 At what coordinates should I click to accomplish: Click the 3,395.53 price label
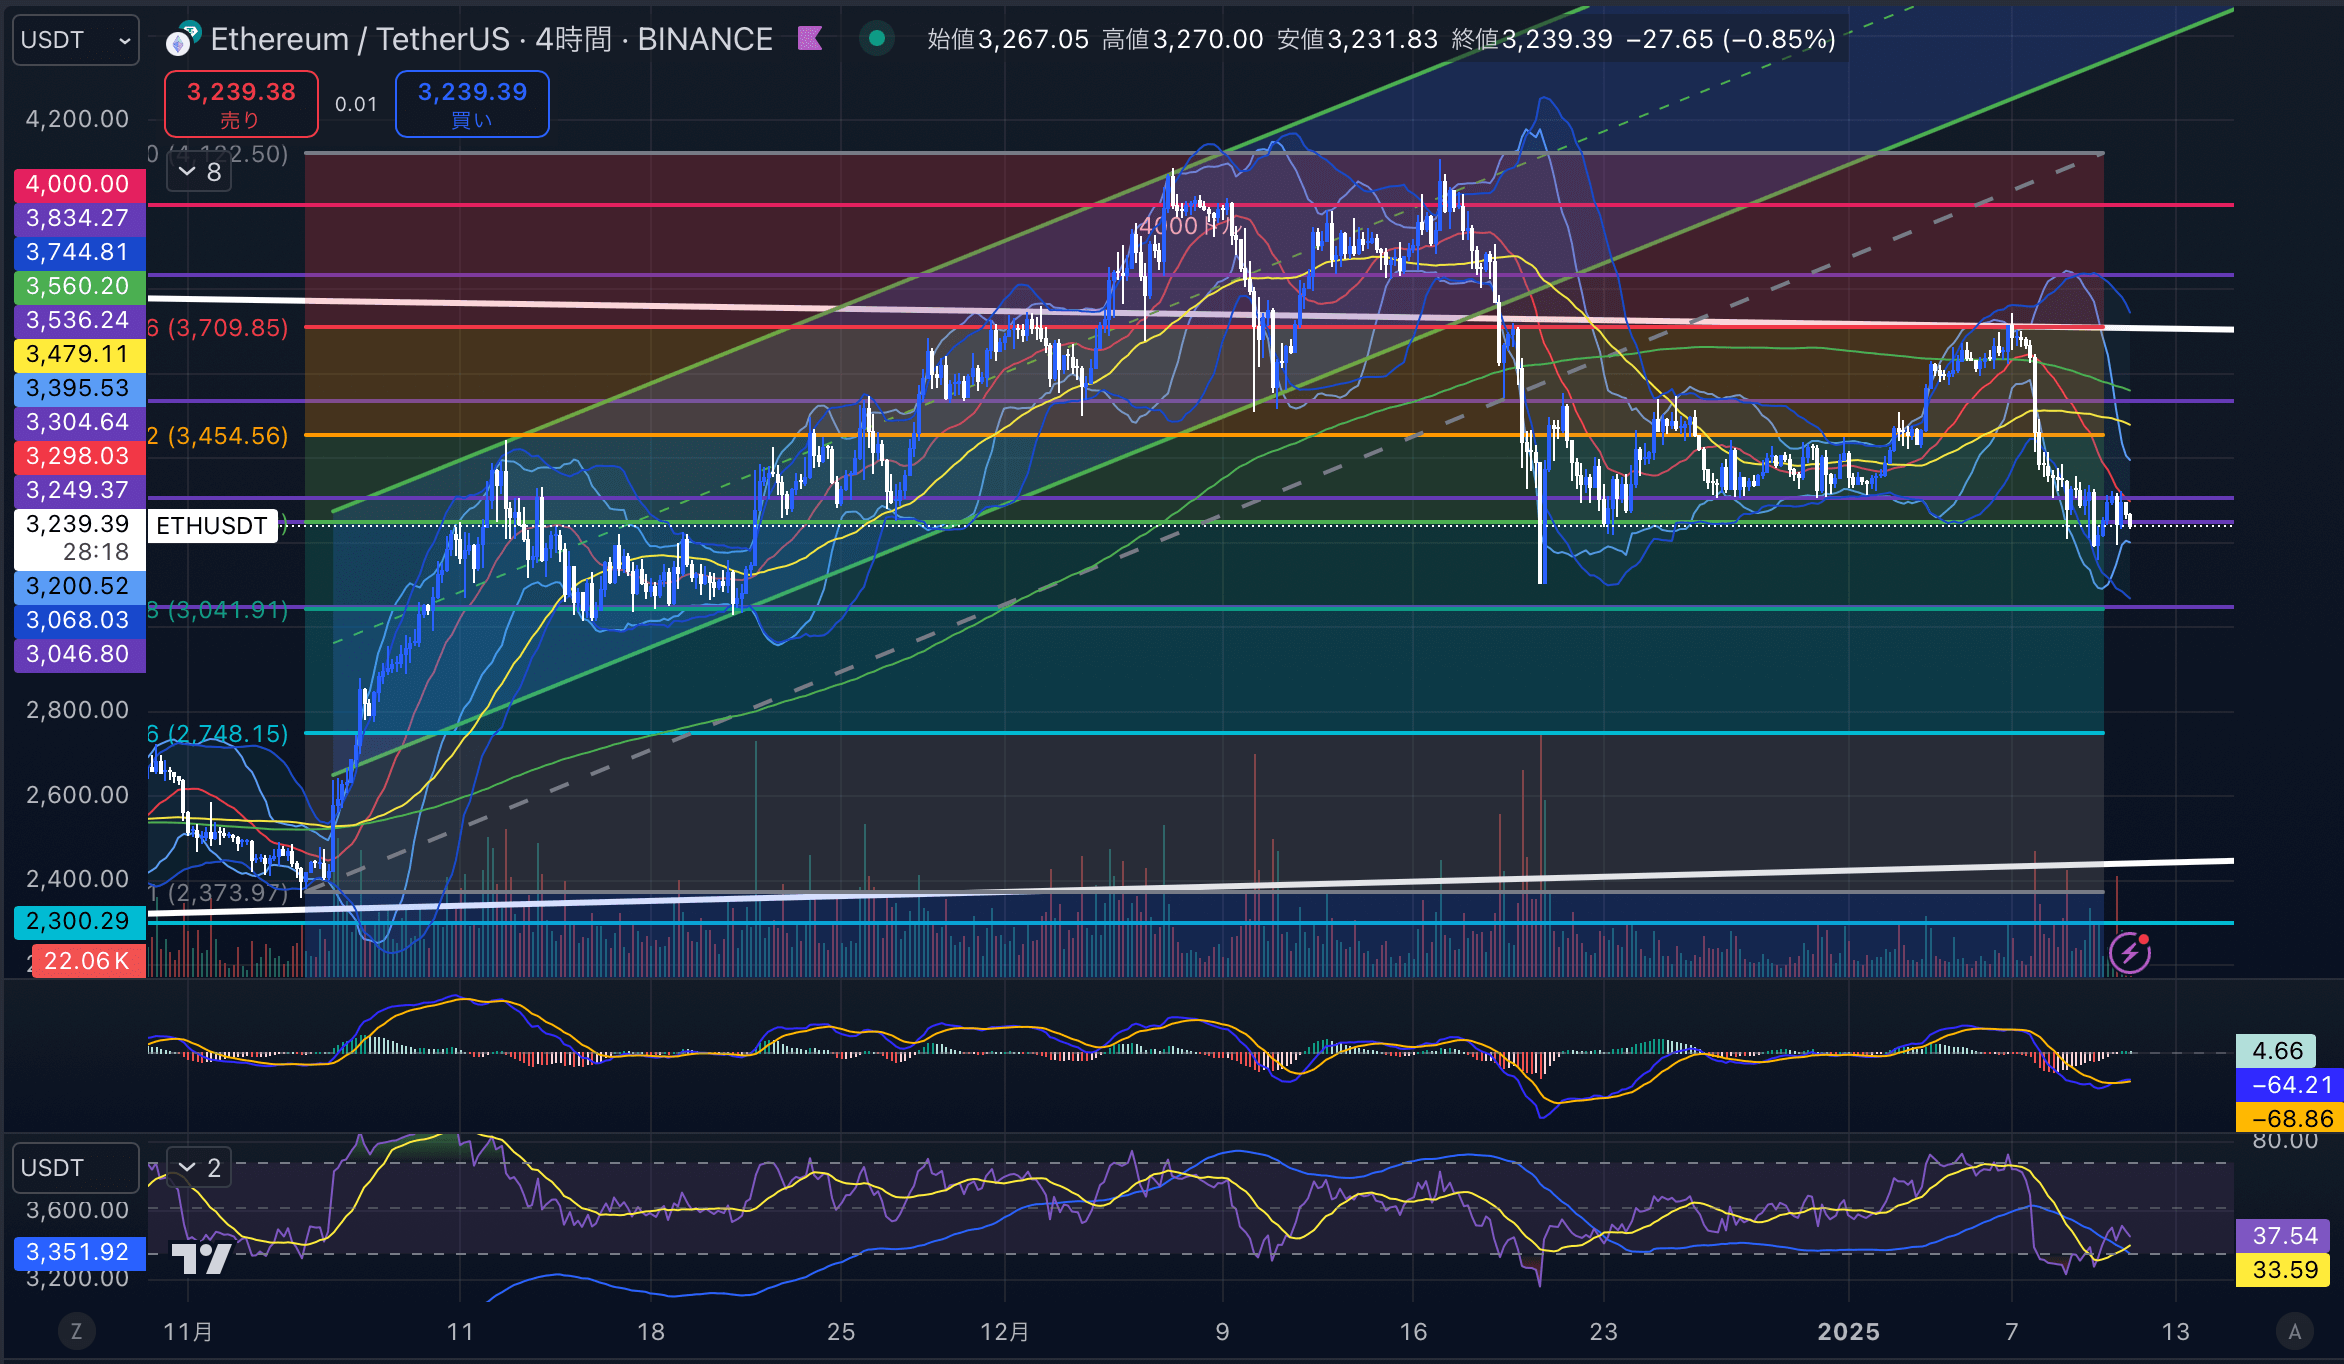[80, 388]
